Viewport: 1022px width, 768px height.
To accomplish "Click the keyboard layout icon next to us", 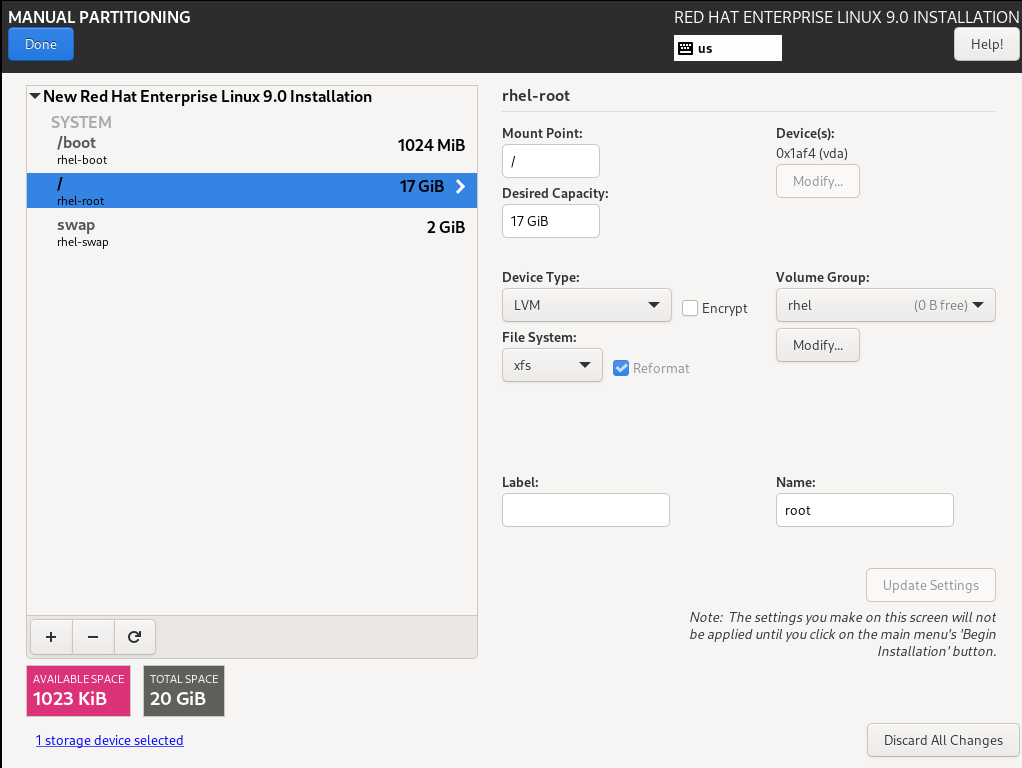I will pyautogui.click(x=686, y=48).
